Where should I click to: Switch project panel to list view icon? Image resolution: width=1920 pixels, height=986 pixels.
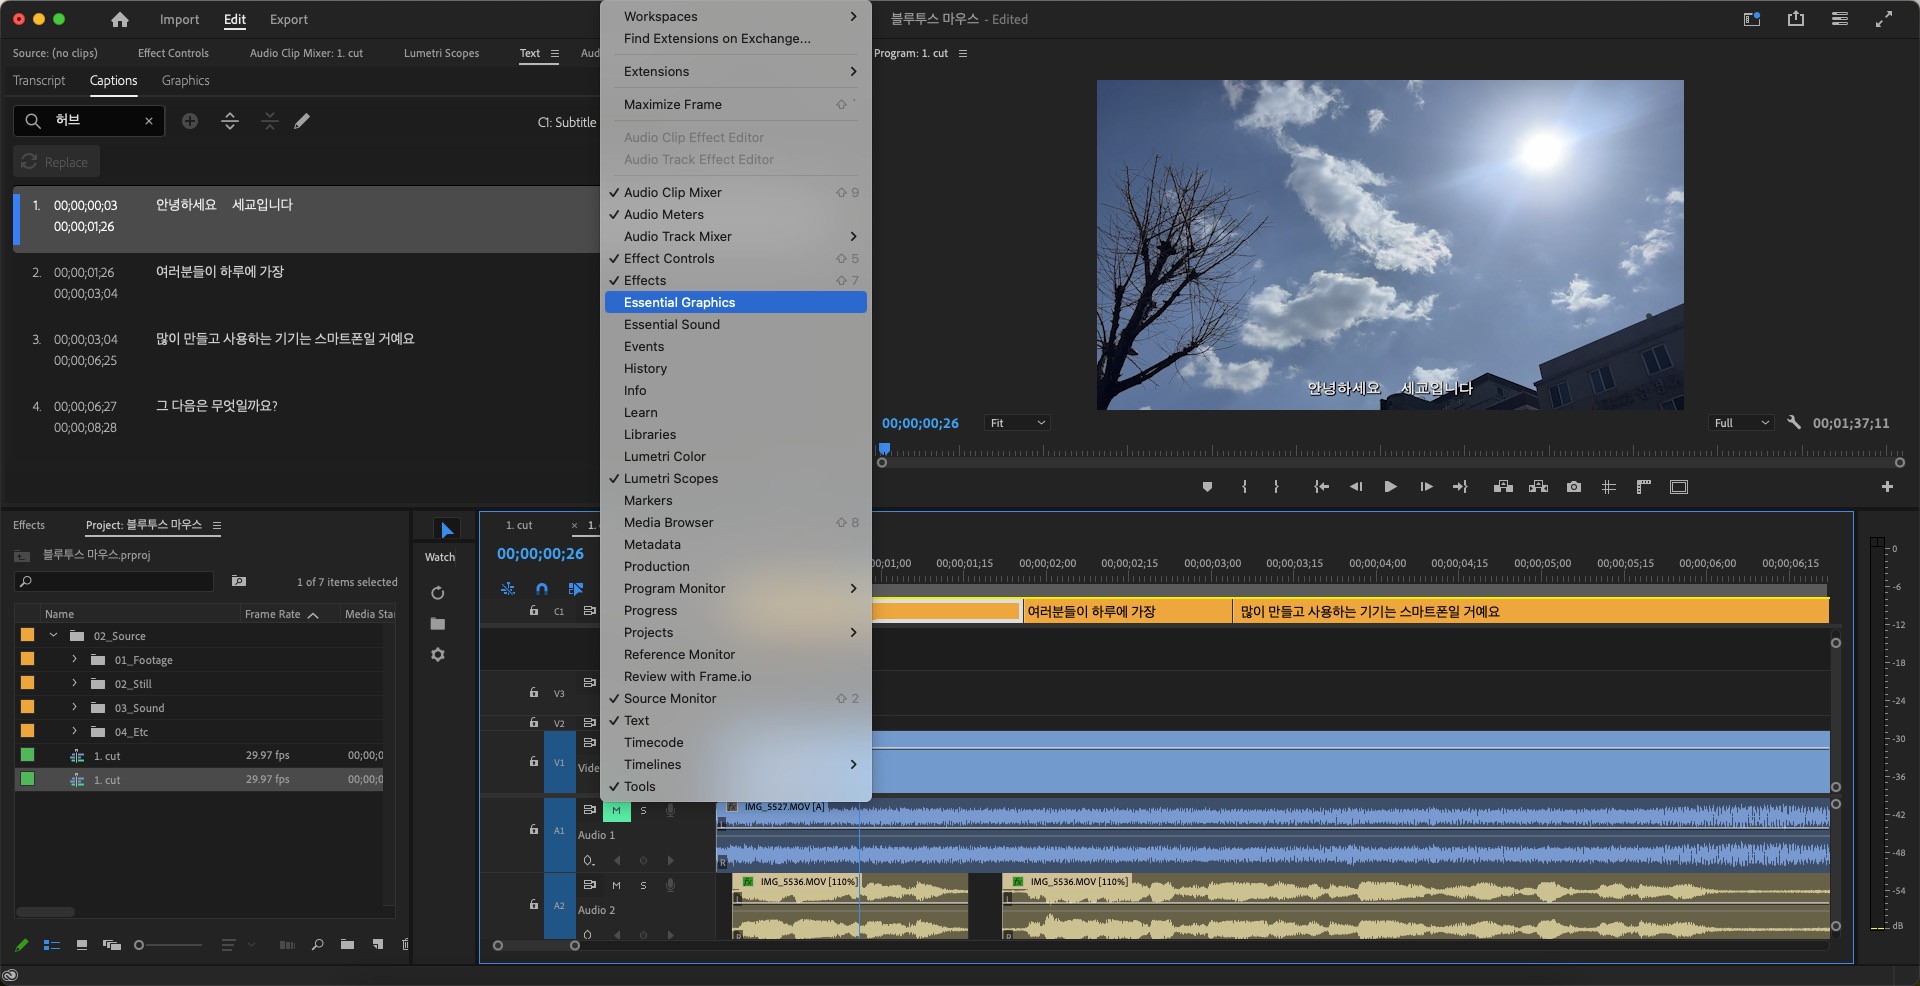pos(52,944)
